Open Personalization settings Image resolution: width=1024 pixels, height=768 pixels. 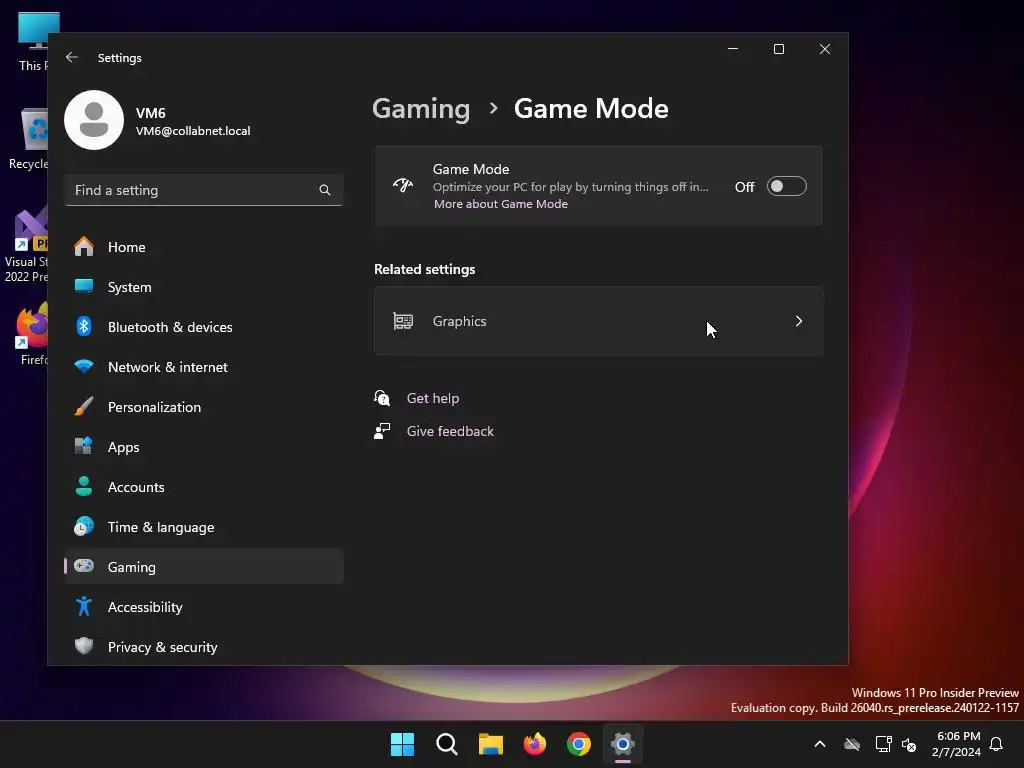(204, 407)
